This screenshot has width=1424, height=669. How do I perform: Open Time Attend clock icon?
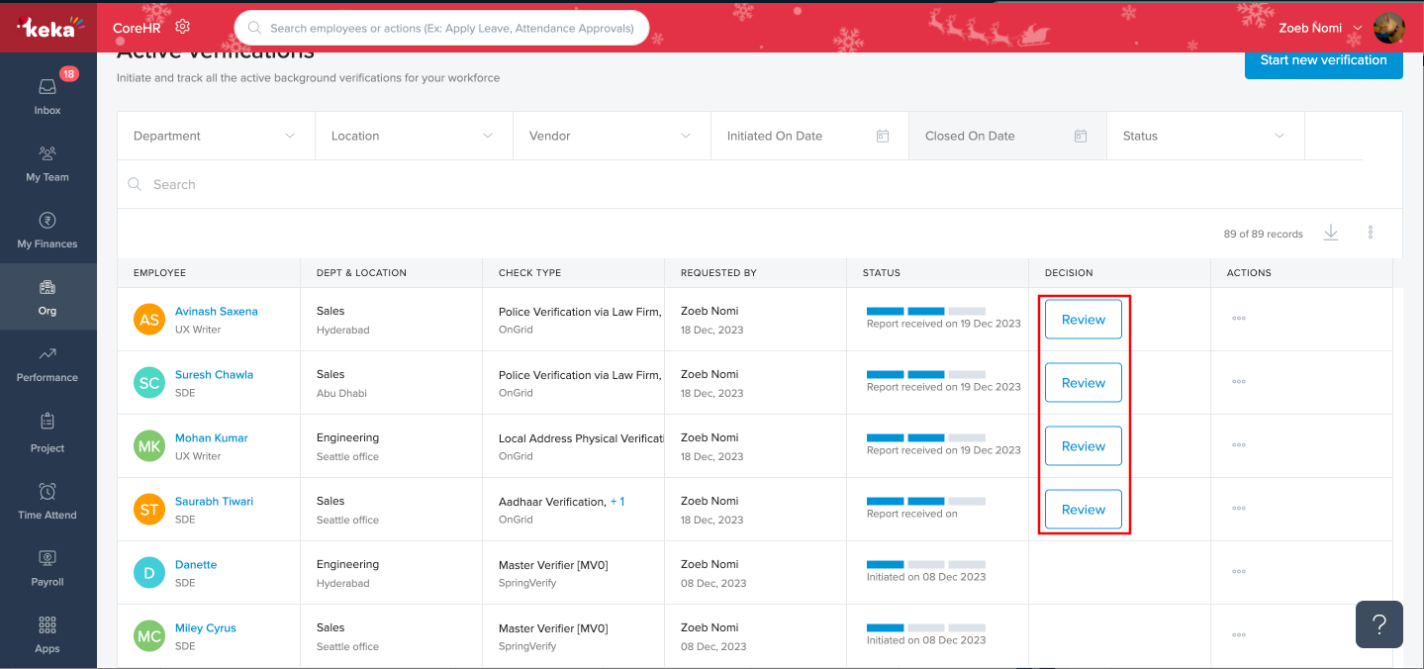coord(47,492)
